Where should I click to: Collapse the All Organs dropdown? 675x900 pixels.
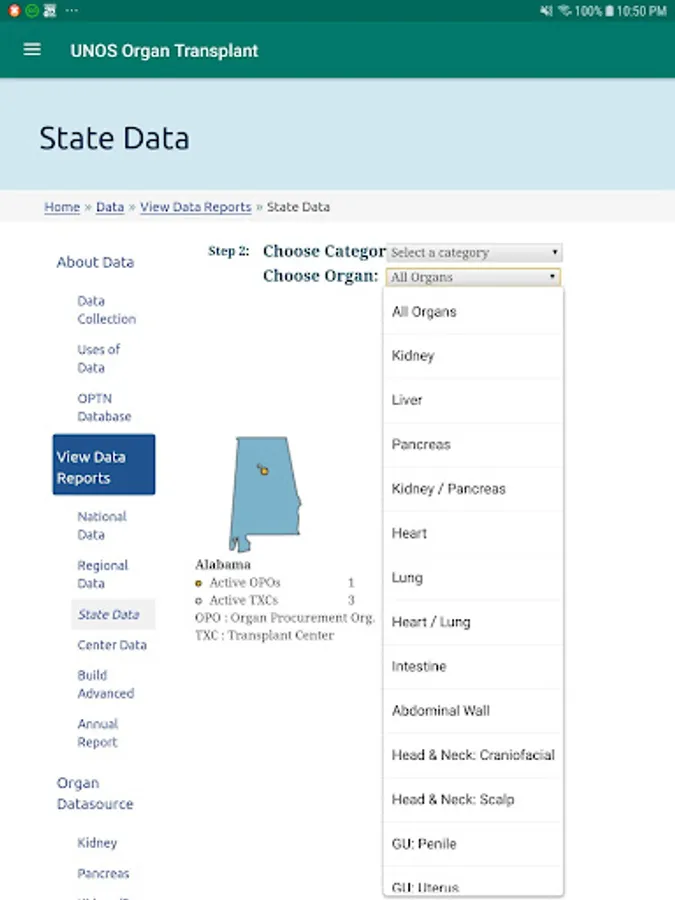(474, 277)
